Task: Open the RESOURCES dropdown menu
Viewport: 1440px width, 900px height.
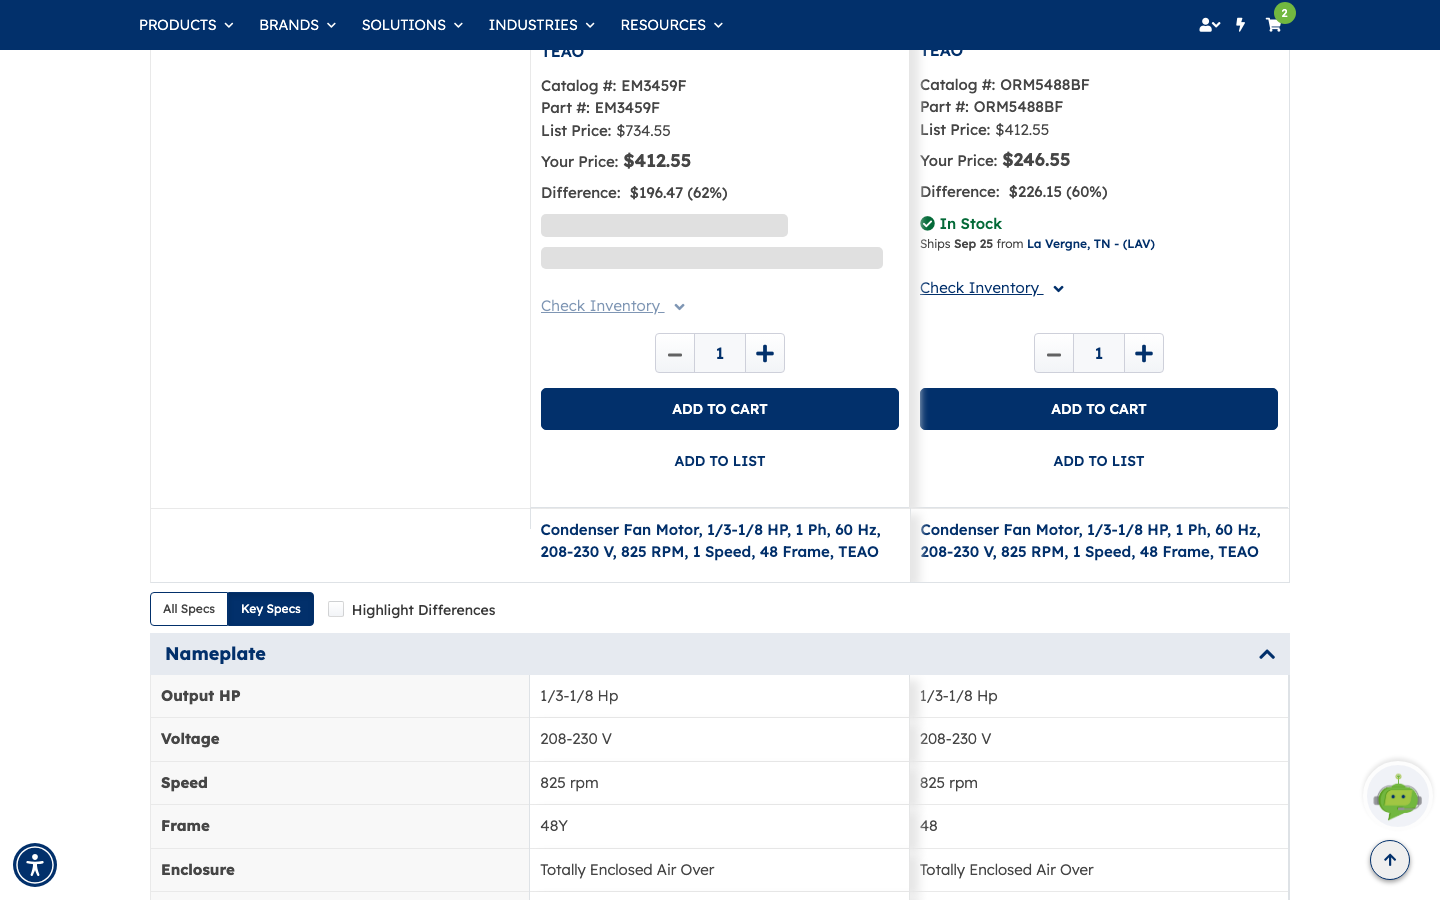Action: point(671,25)
